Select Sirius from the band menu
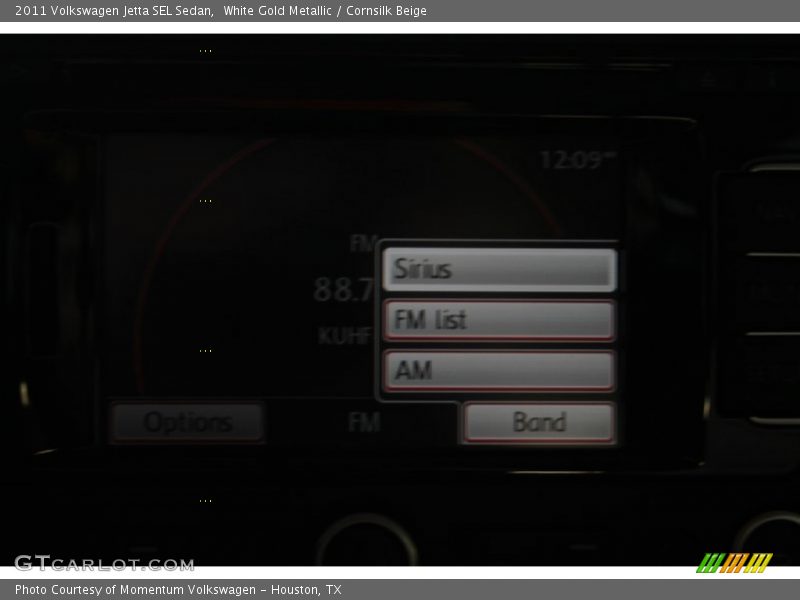 (x=497, y=267)
